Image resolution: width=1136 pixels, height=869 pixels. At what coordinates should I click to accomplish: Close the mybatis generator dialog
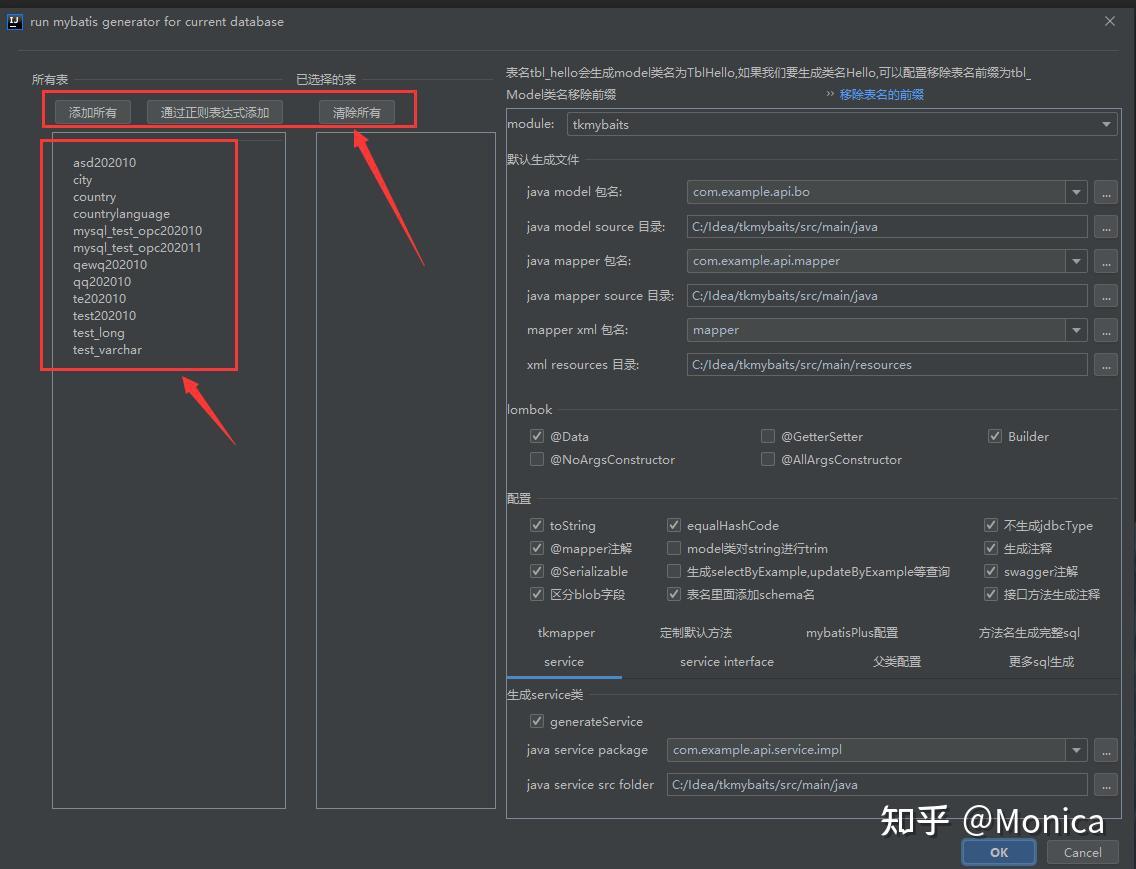[x=1110, y=21]
